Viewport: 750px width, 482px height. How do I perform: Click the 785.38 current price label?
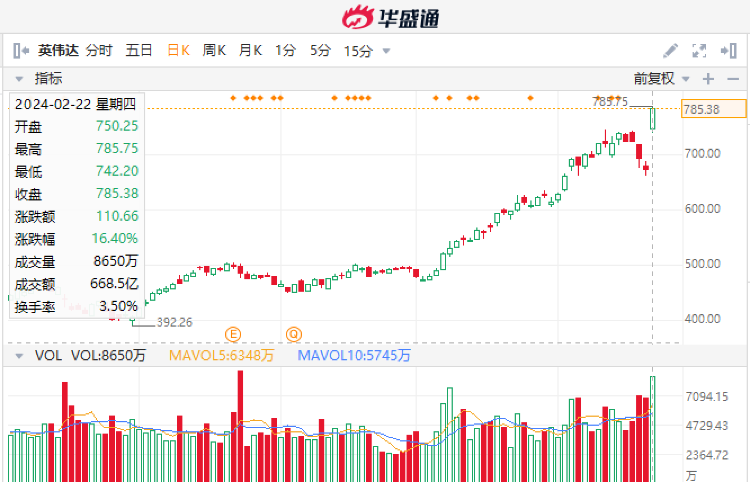click(x=713, y=109)
